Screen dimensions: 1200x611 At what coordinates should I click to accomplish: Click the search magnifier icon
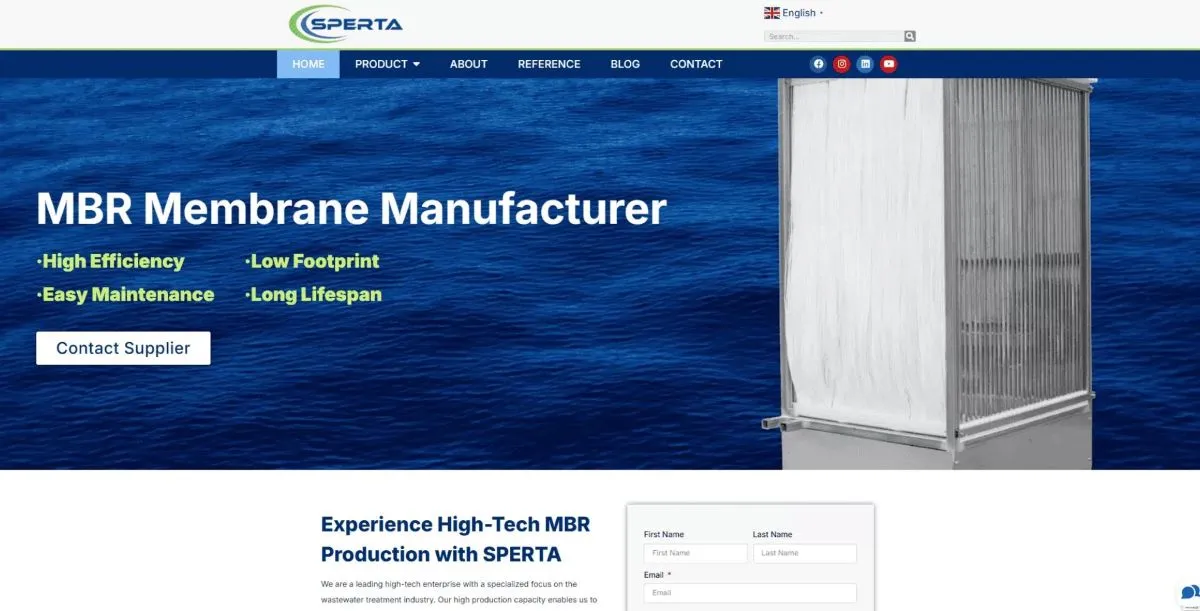tap(909, 35)
